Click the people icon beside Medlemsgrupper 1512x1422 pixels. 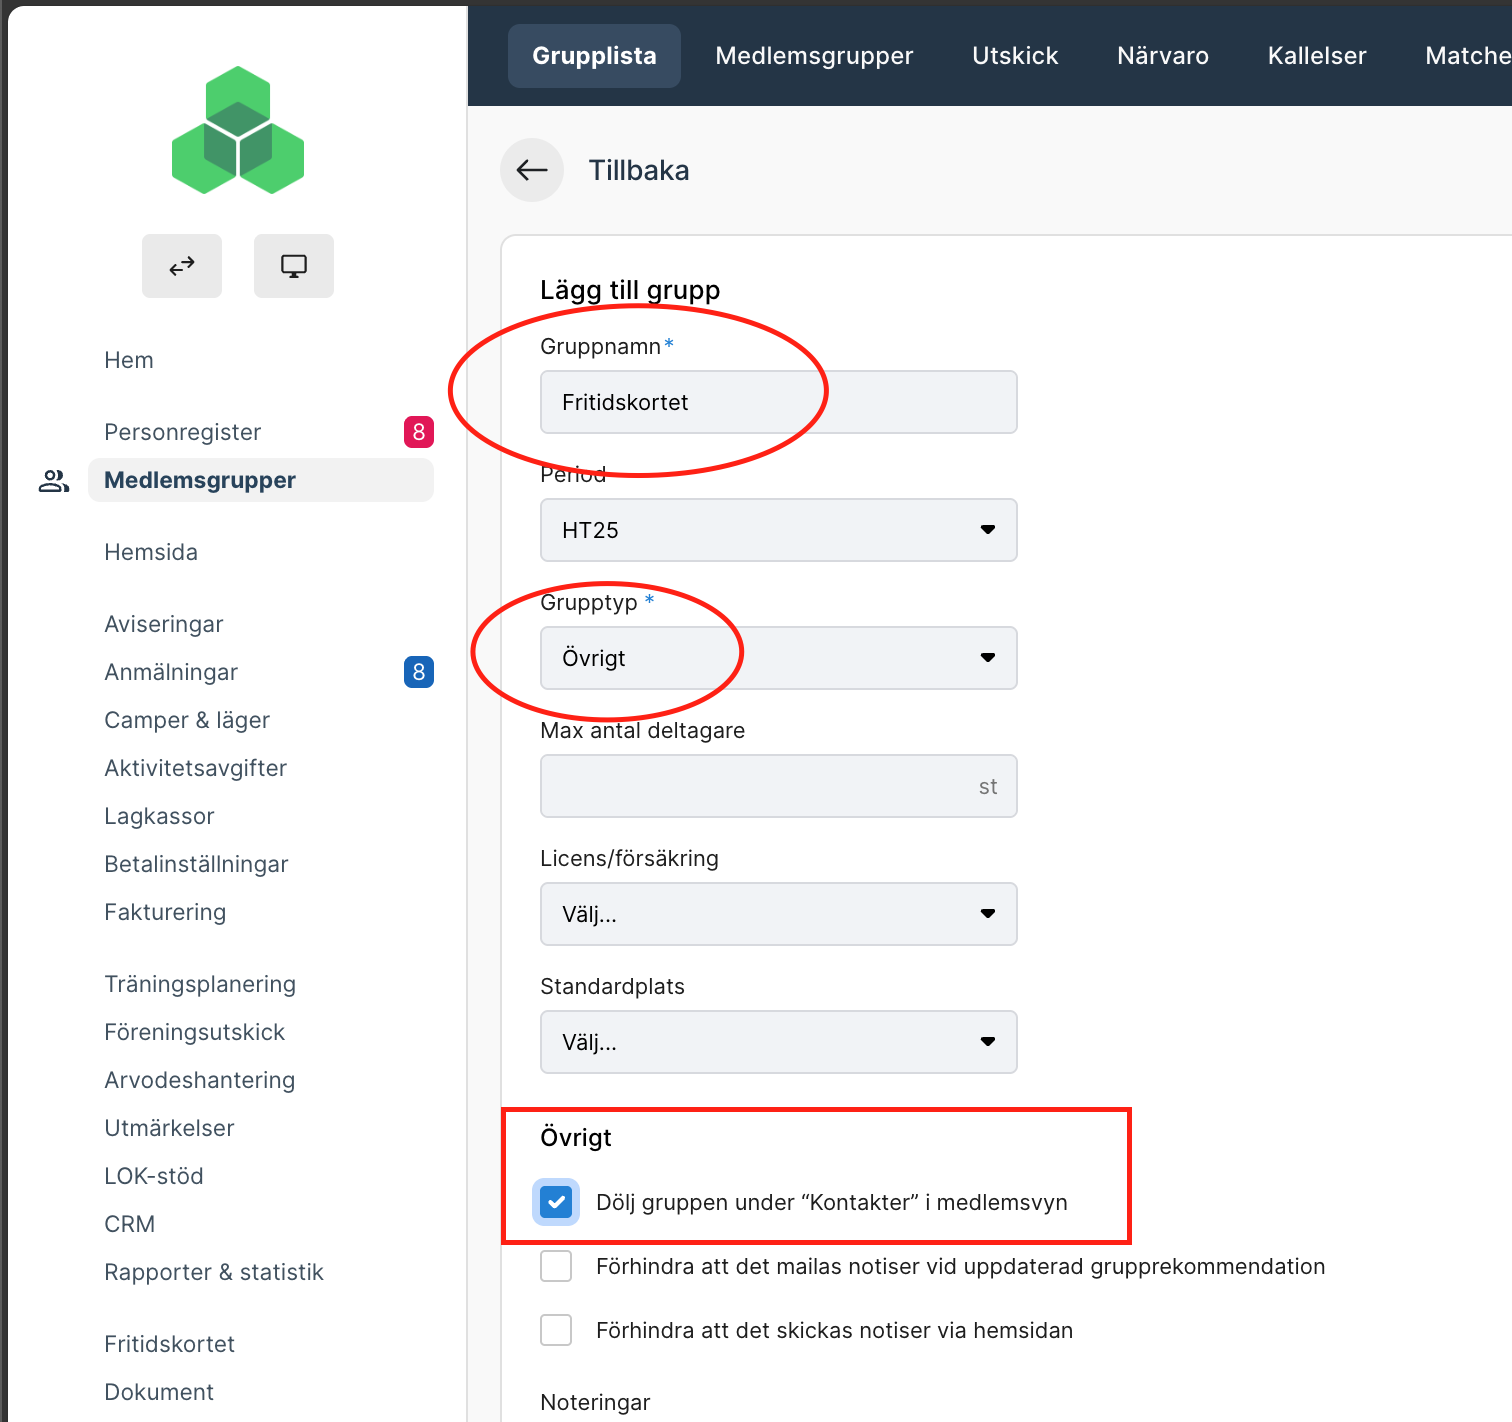click(x=54, y=481)
